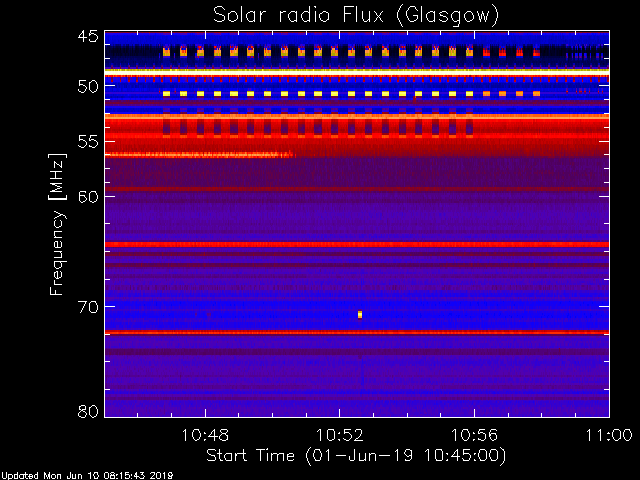This screenshot has width=640, height=480.
Task: Select the 10:52 time tick label
Action: click(339, 436)
